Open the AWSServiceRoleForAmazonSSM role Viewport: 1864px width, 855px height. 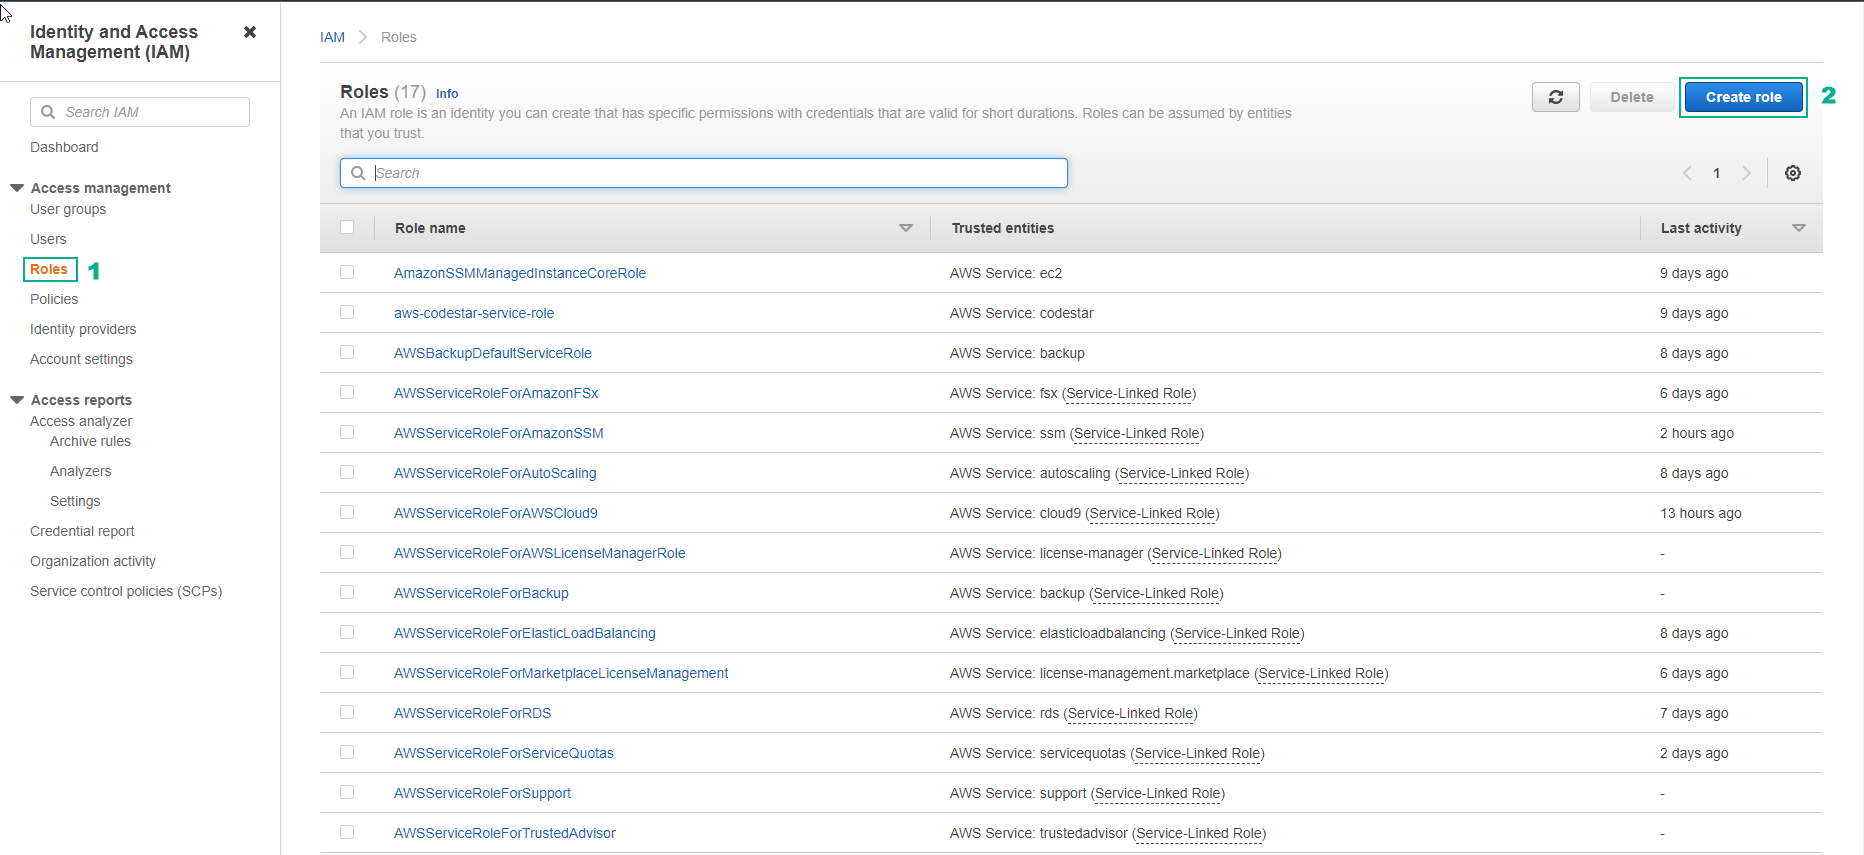pos(499,433)
